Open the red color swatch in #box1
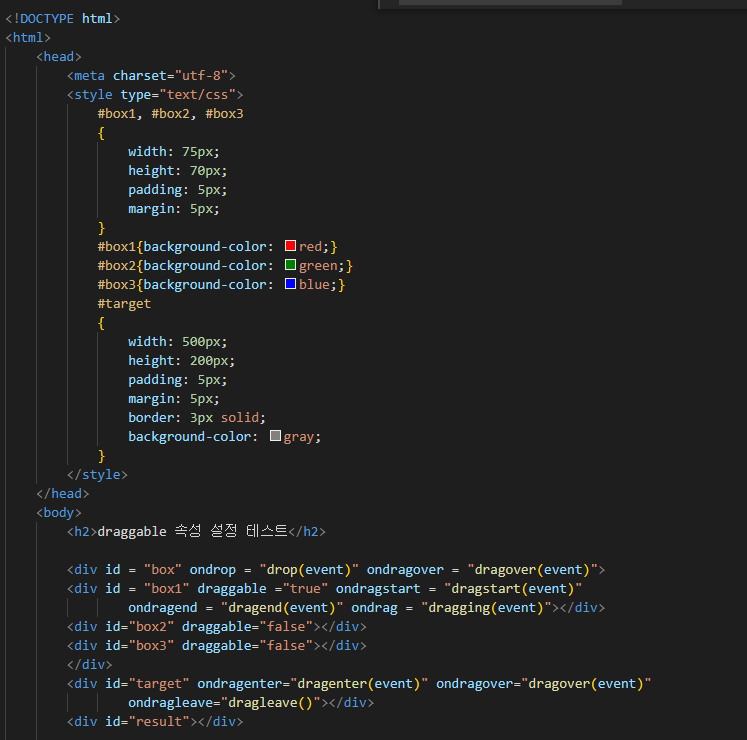This screenshot has height=740, width=747. (x=290, y=245)
